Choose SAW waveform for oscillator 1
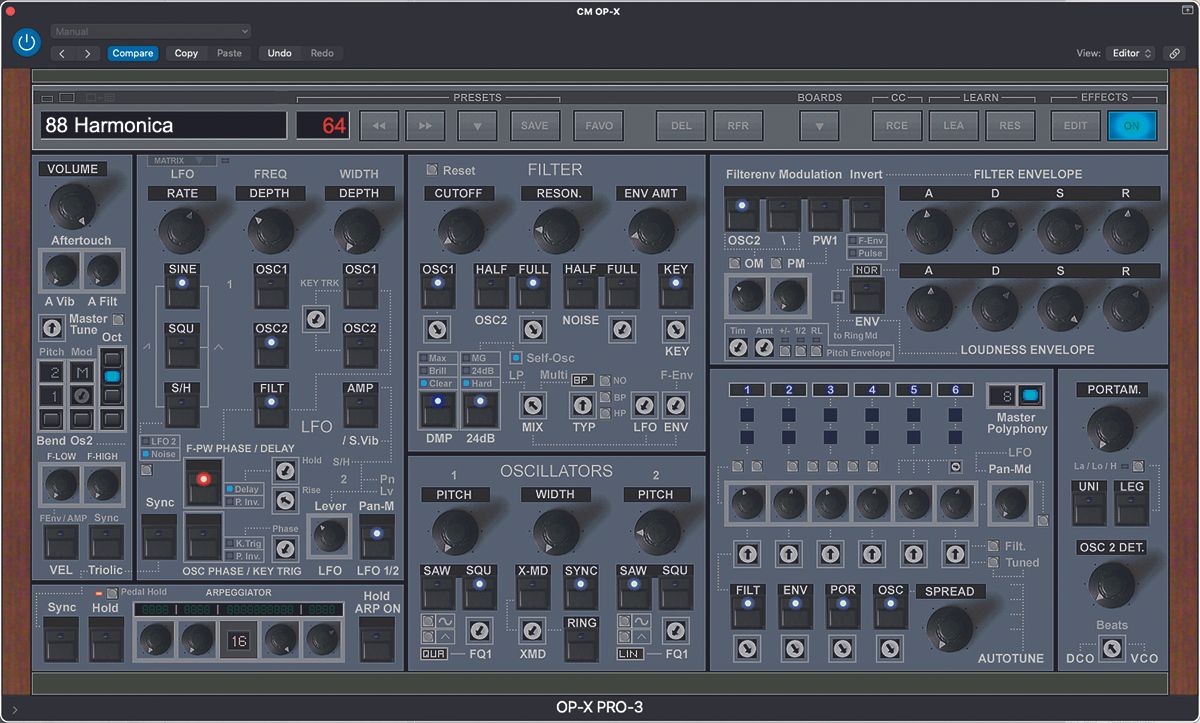The image size is (1200, 723). [437, 588]
